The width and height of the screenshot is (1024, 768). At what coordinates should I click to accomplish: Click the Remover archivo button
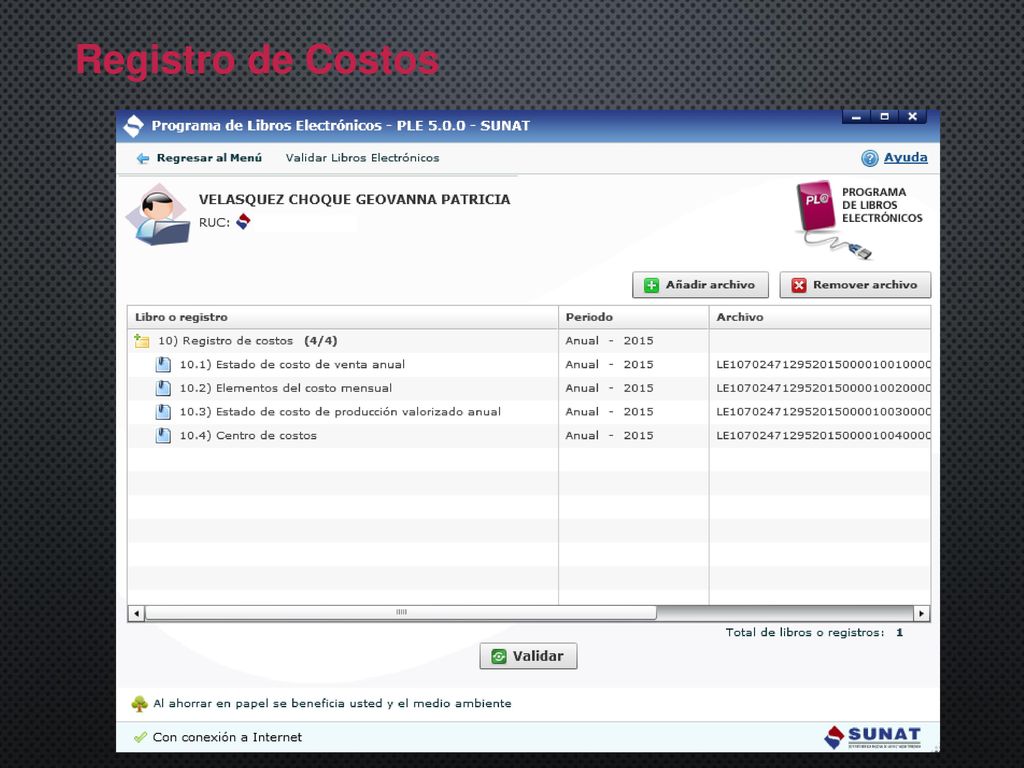(855, 285)
